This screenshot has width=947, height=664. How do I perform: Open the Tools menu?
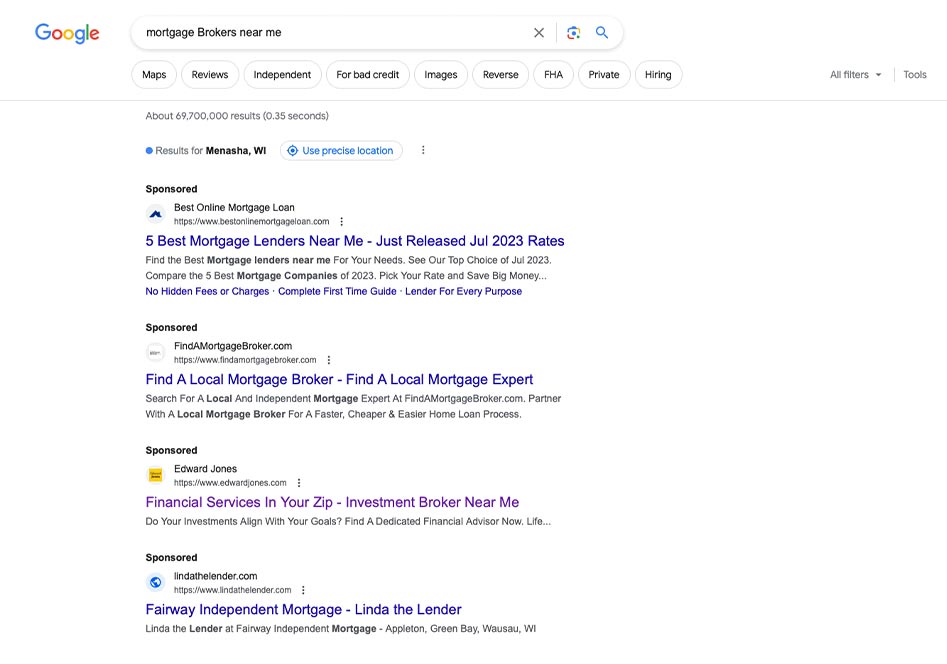point(914,74)
